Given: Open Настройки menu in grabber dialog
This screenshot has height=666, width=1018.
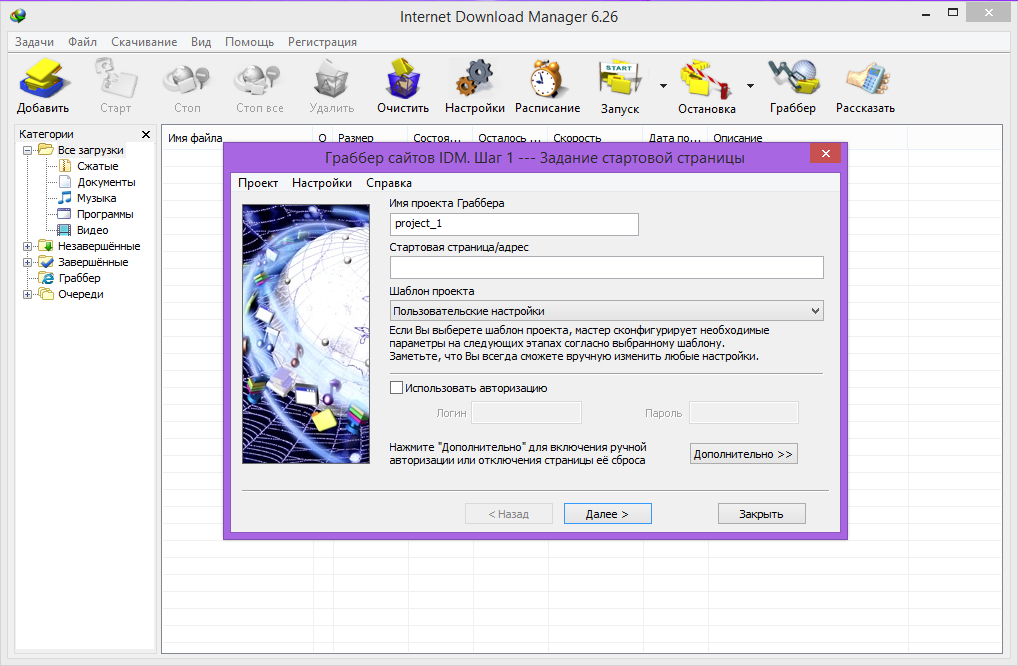Looking at the screenshot, I should (322, 183).
